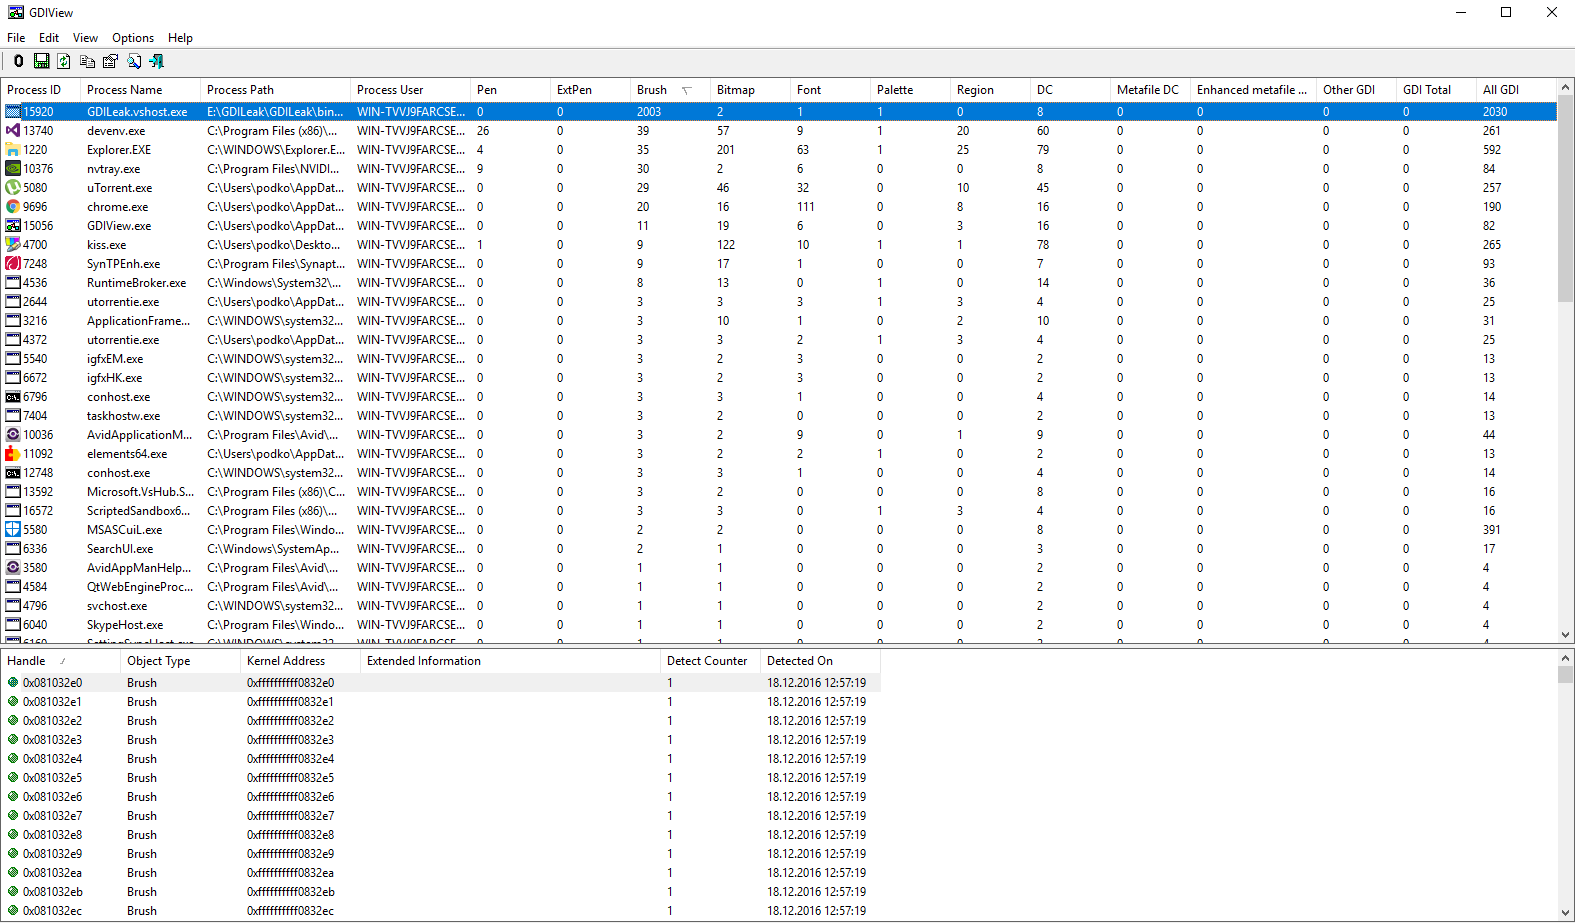
Task: Click the Save Selected Items floppy icon
Action: pyautogui.click(x=41, y=61)
